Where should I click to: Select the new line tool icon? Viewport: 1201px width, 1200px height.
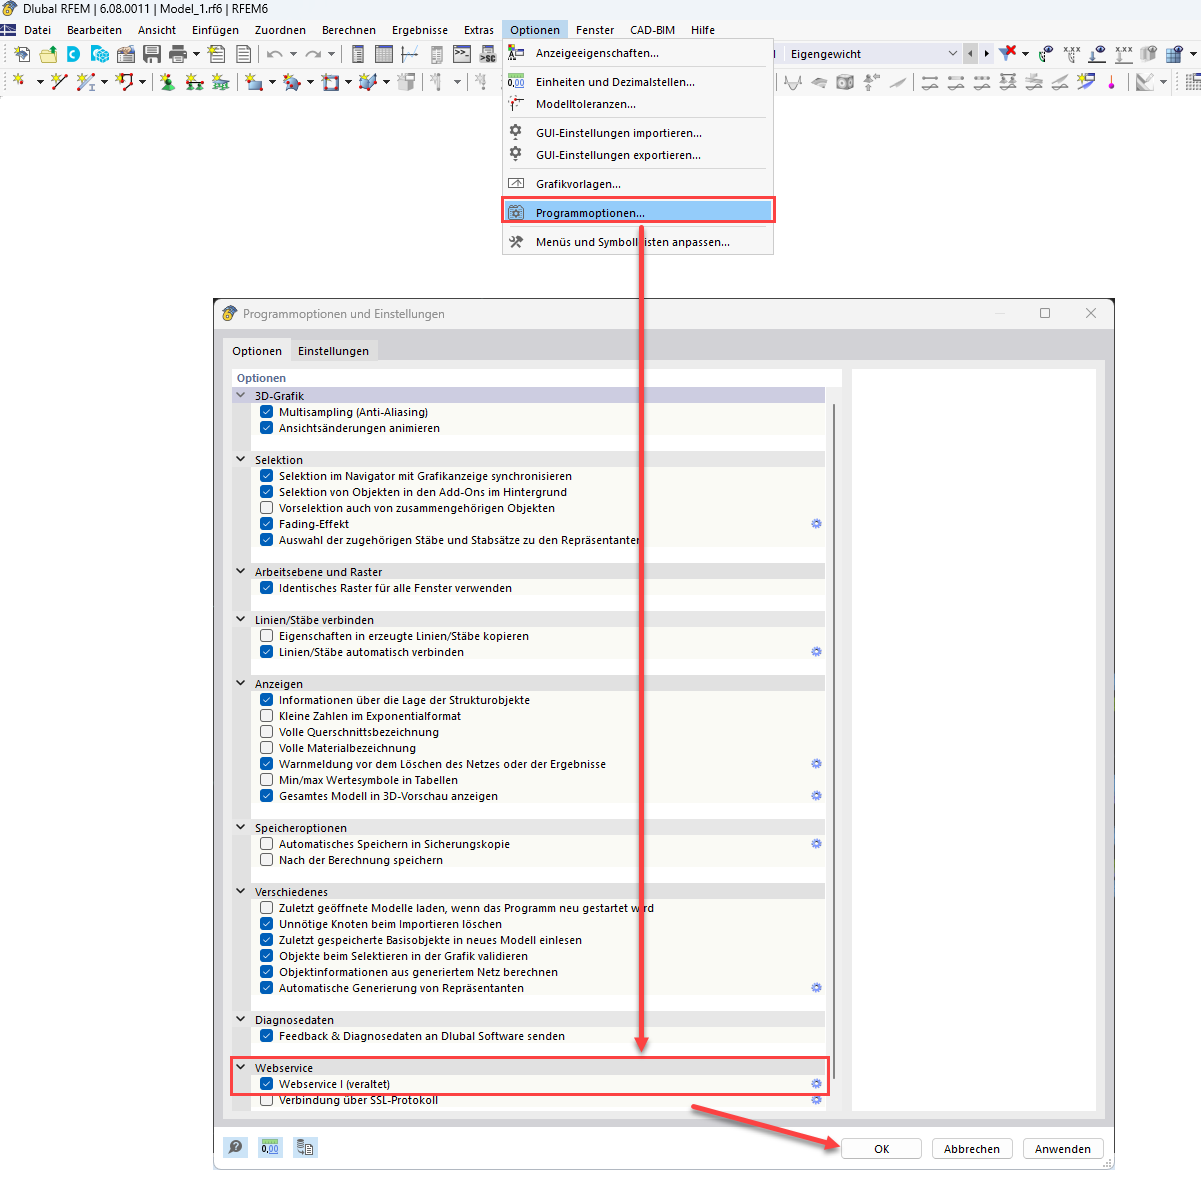(x=59, y=82)
